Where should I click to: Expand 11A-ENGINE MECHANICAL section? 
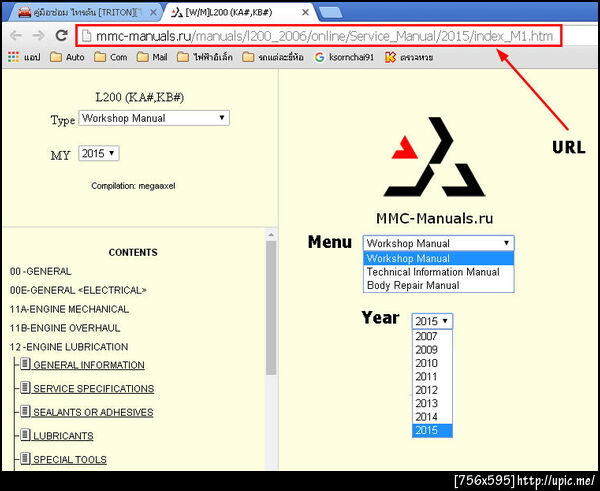(x=69, y=309)
